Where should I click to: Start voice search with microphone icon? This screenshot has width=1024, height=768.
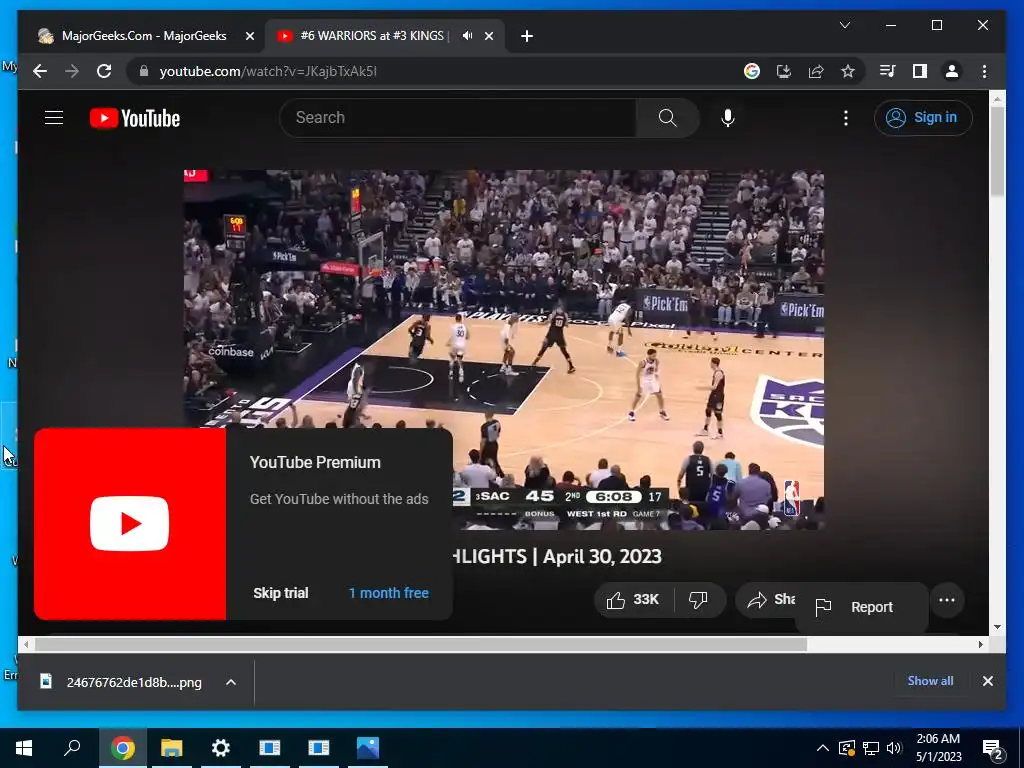[728, 118]
